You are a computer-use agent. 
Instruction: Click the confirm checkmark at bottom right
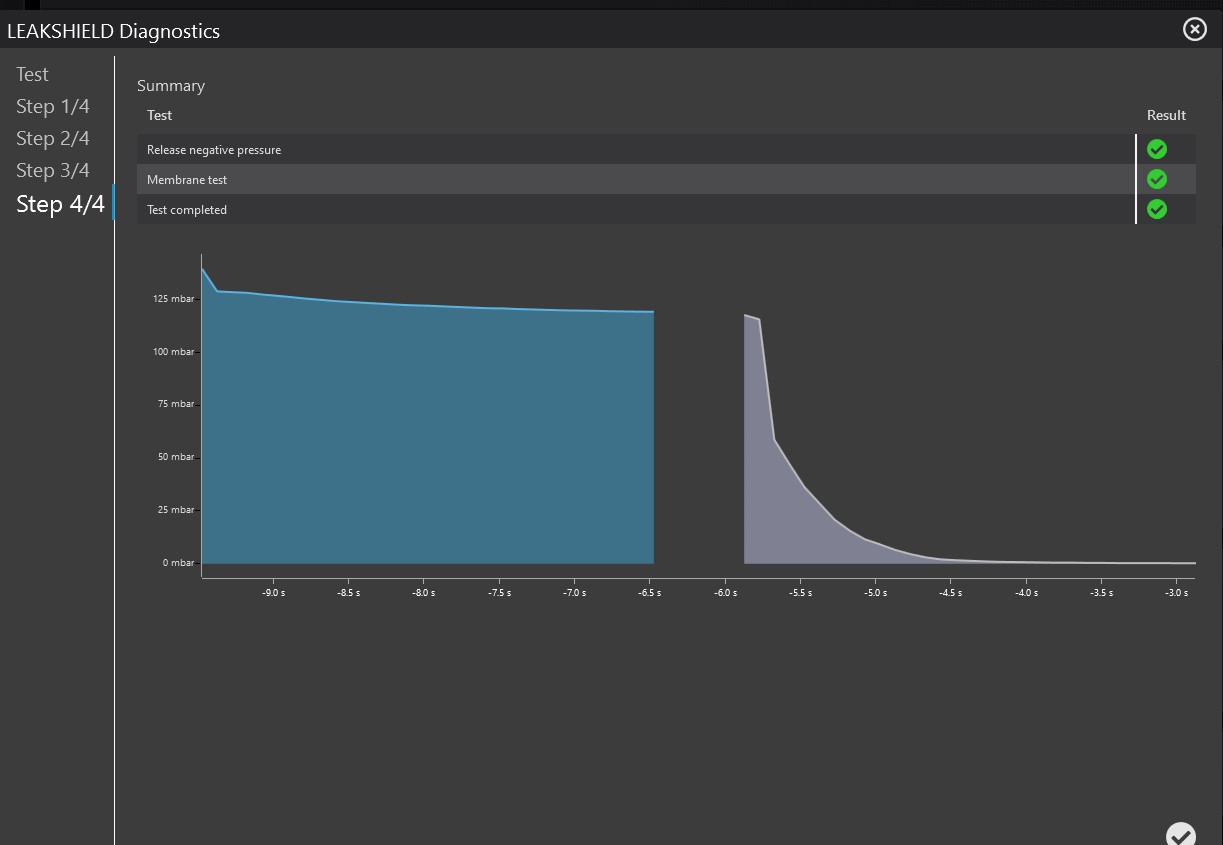point(1180,834)
